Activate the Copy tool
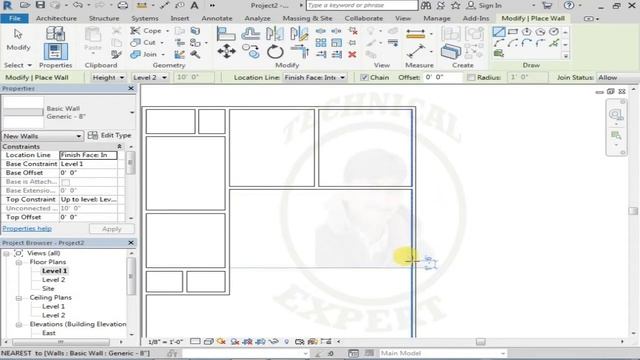Image resolution: width=640 pixels, height=360 pixels. 251,52
